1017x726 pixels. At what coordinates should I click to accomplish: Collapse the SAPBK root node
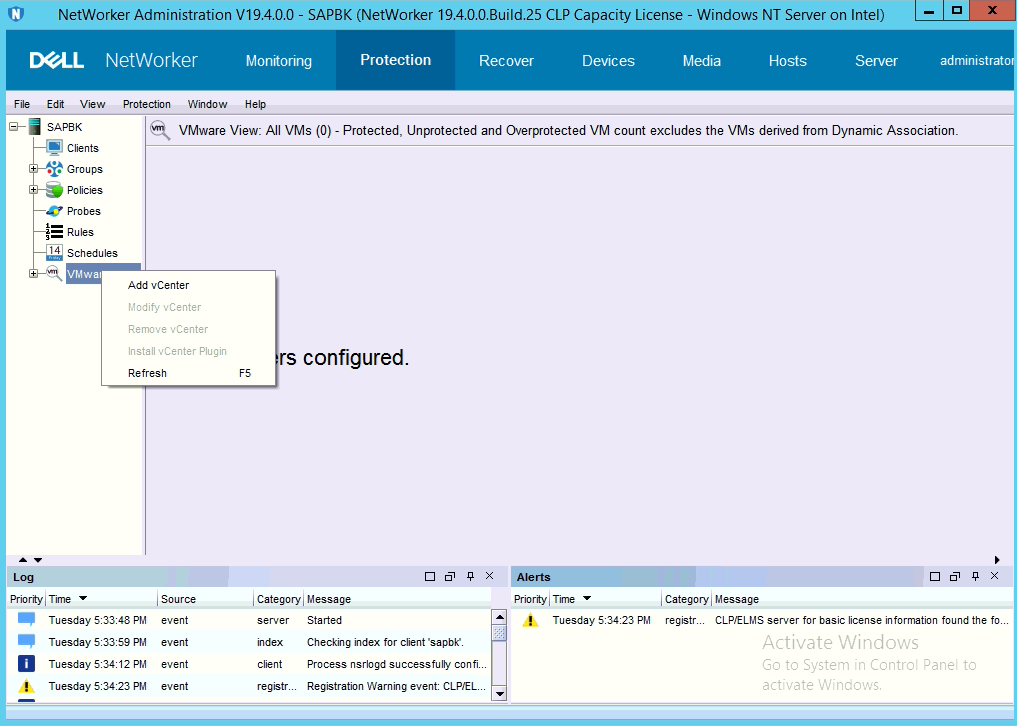pos(15,127)
